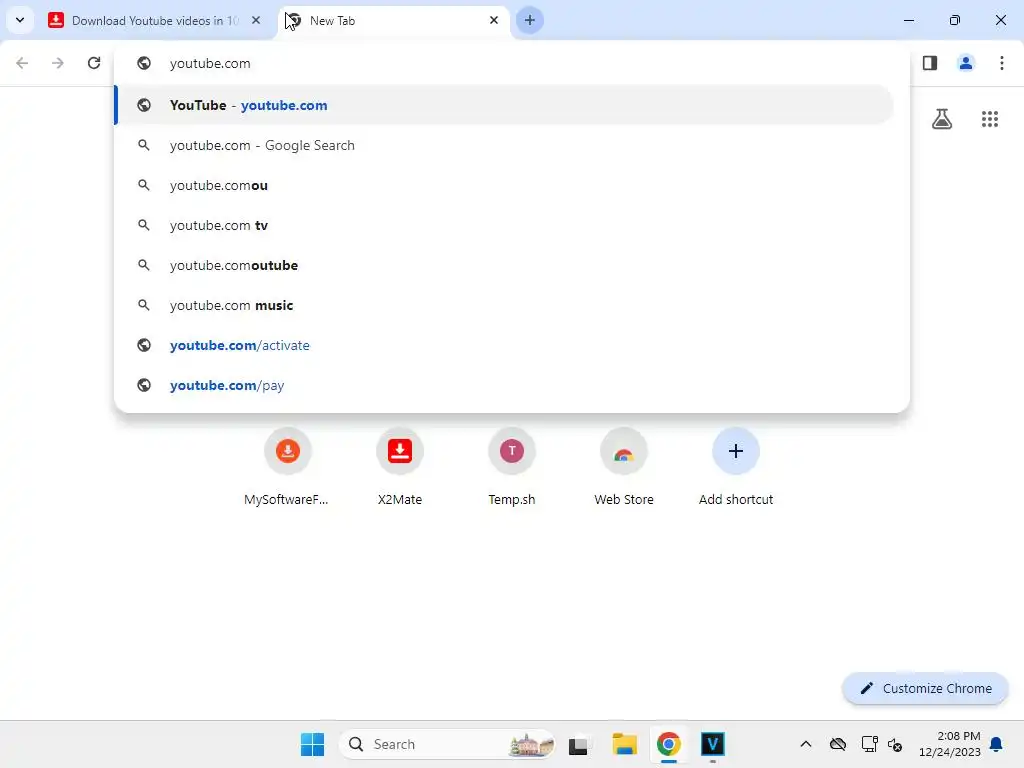1024x768 pixels.
Task: Open the Web Store shortcut
Action: [x=624, y=467]
